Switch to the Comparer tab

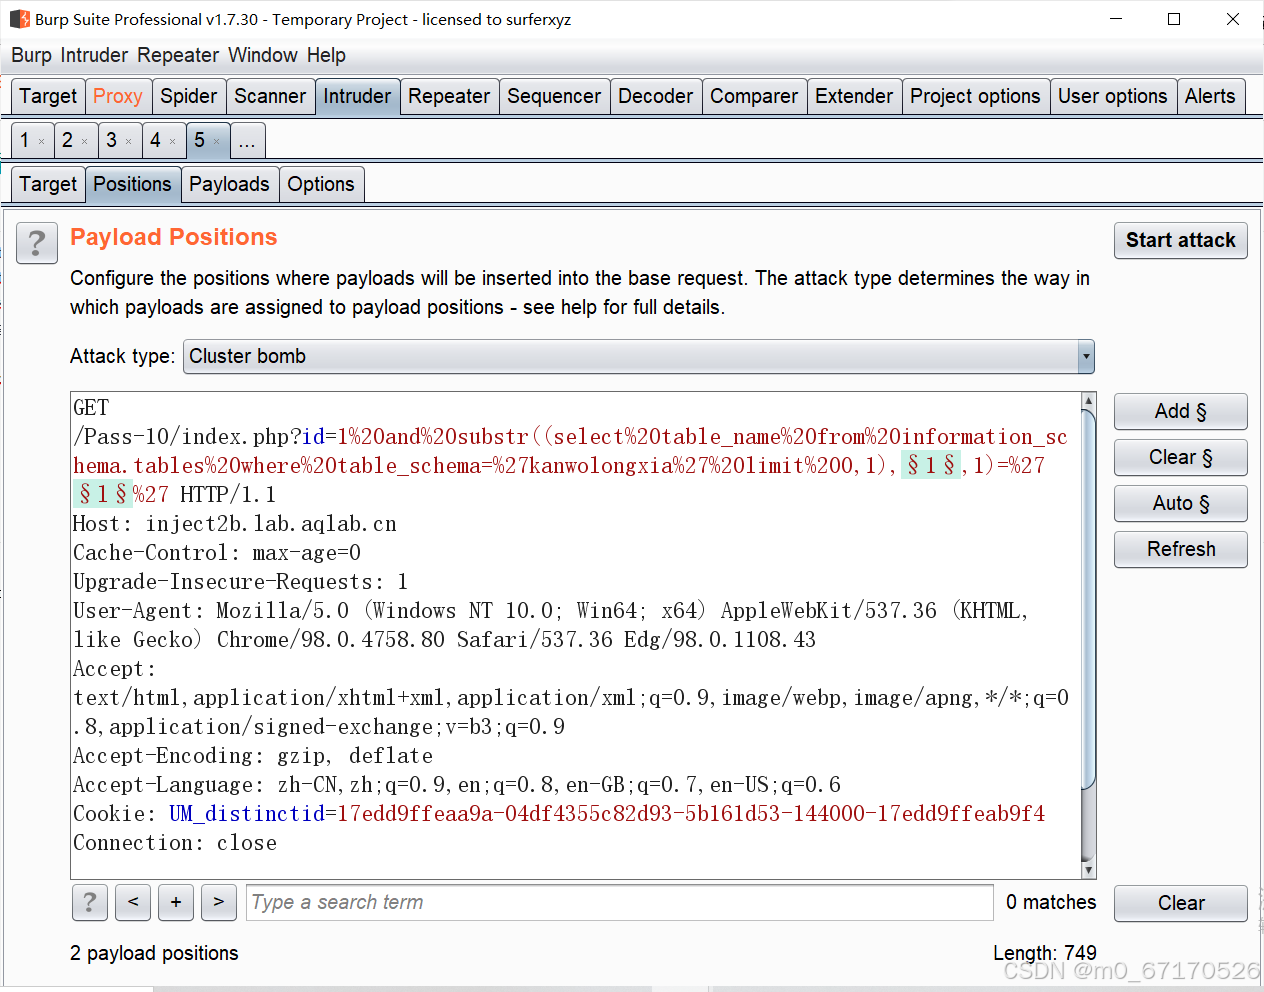(x=754, y=96)
